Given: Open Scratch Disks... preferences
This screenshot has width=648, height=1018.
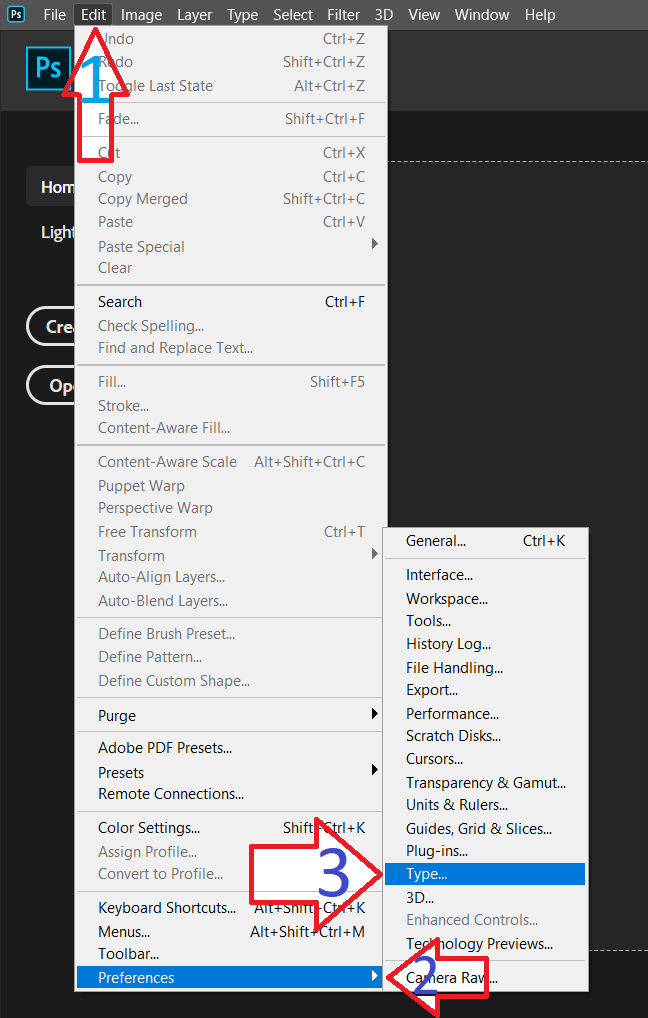Looking at the screenshot, I should (485, 736).
